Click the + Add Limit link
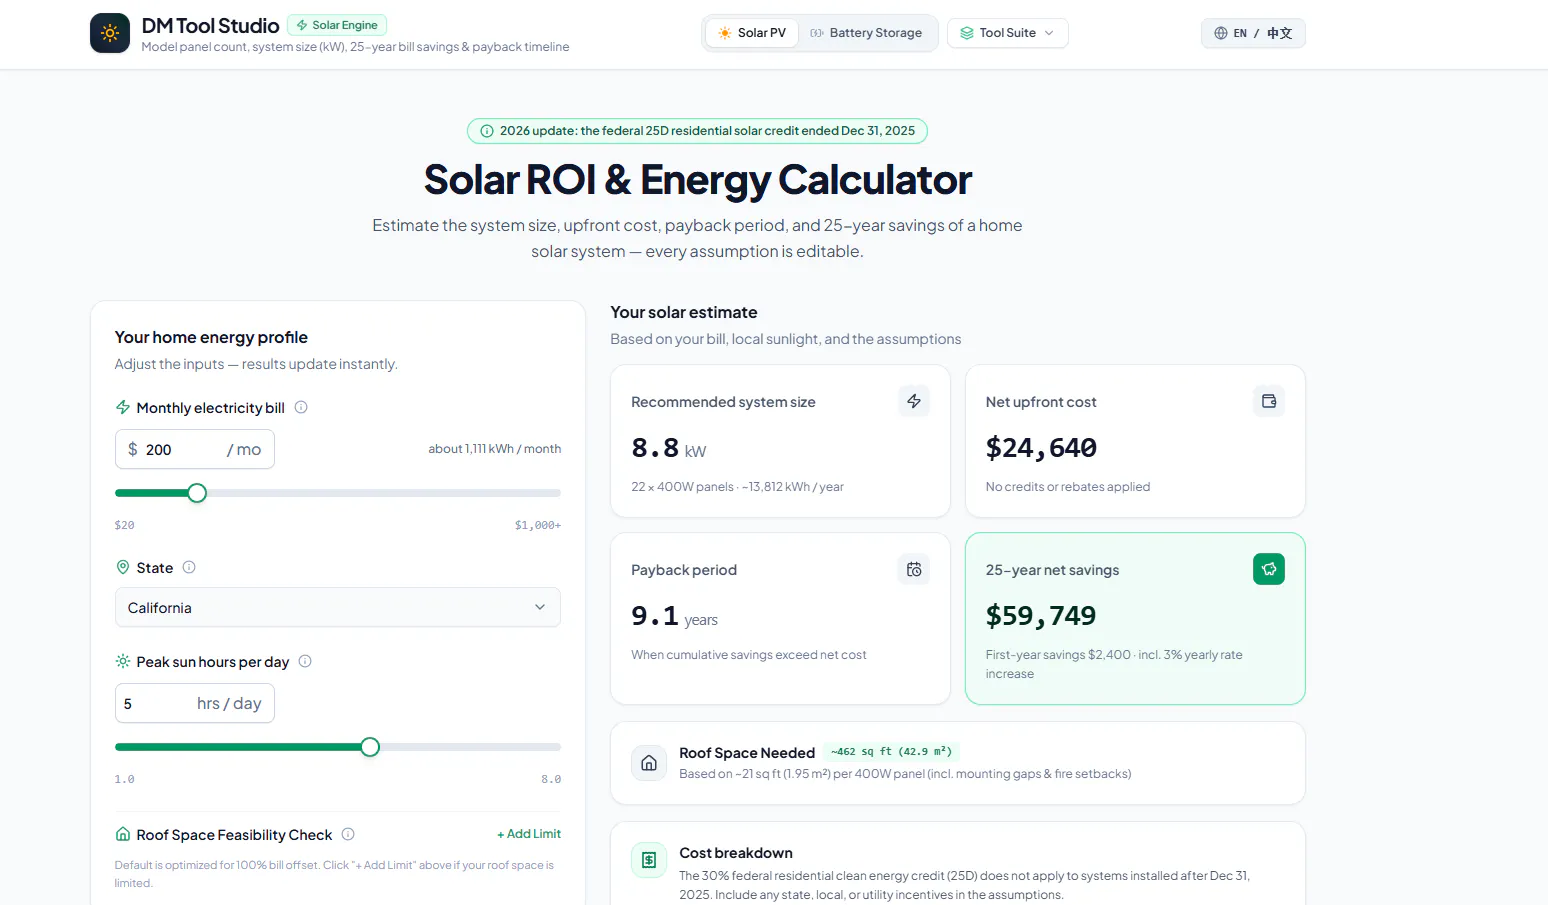This screenshot has height=905, width=1548. point(529,834)
